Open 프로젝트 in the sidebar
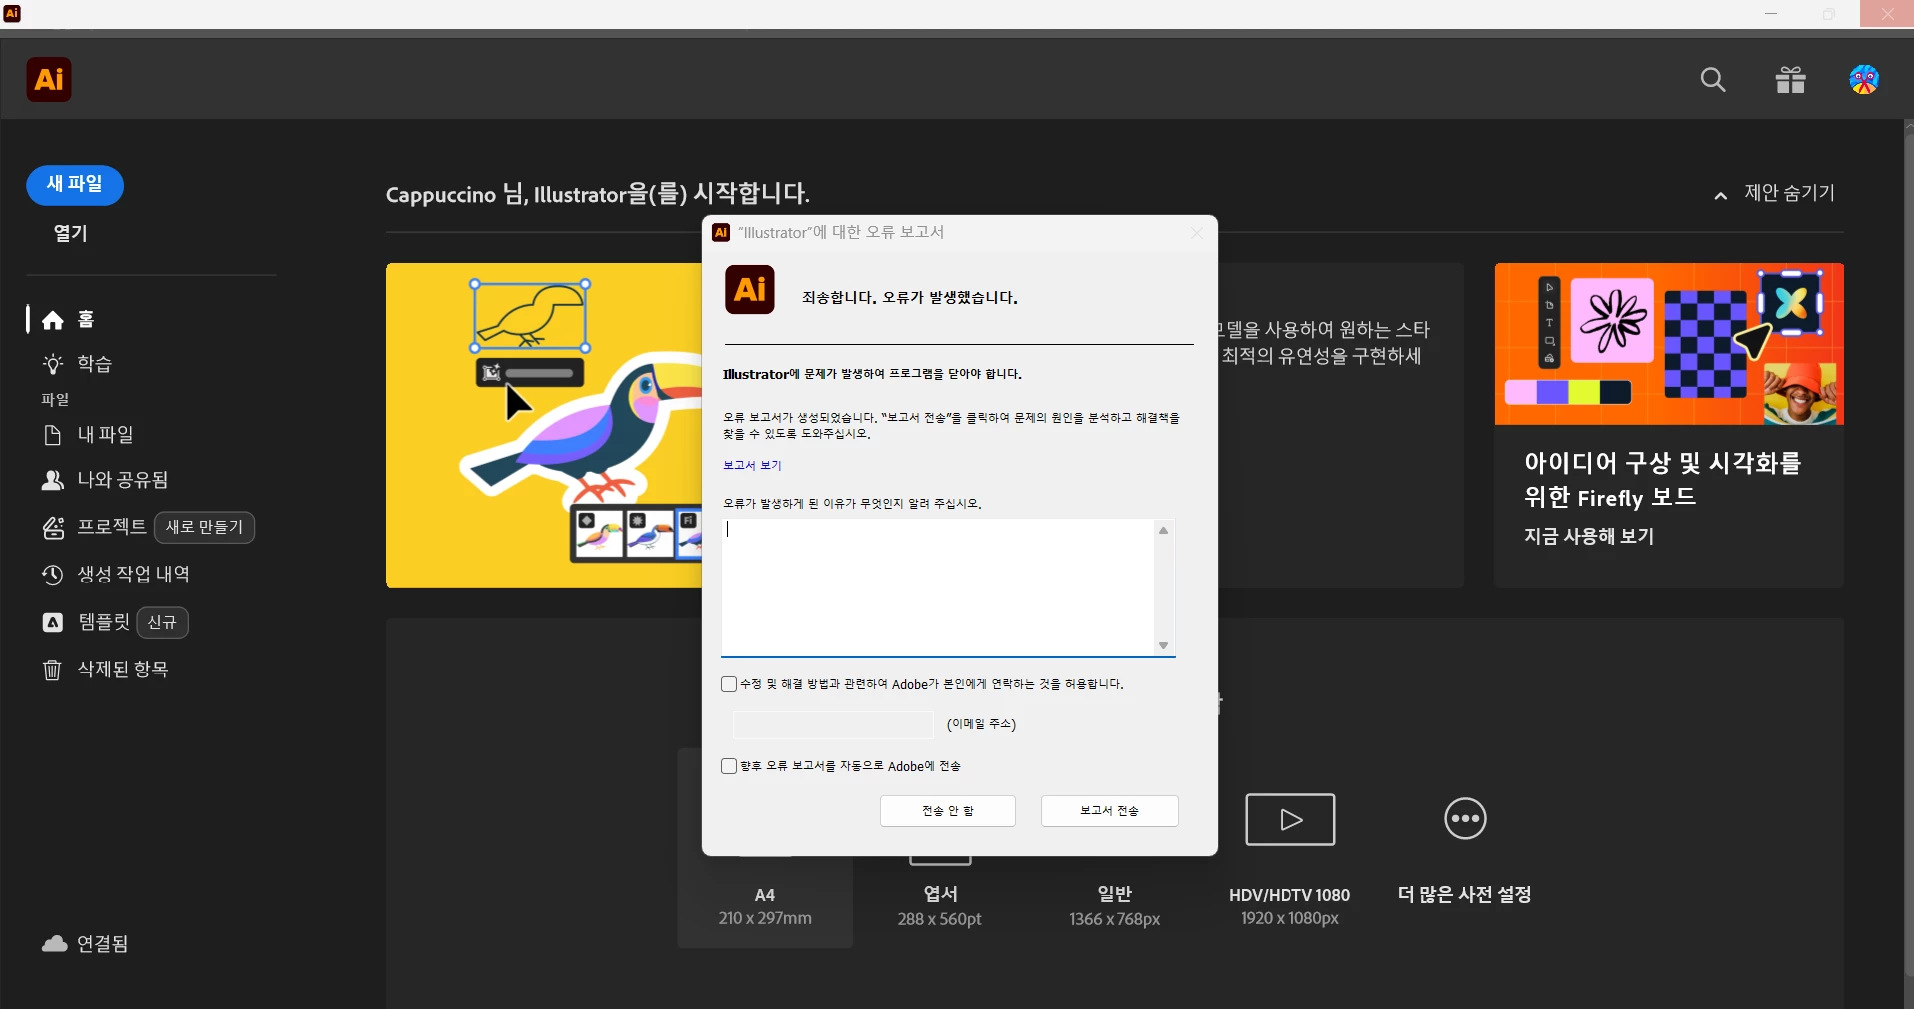The height and width of the screenshot is (1009, 1914). 112,526
